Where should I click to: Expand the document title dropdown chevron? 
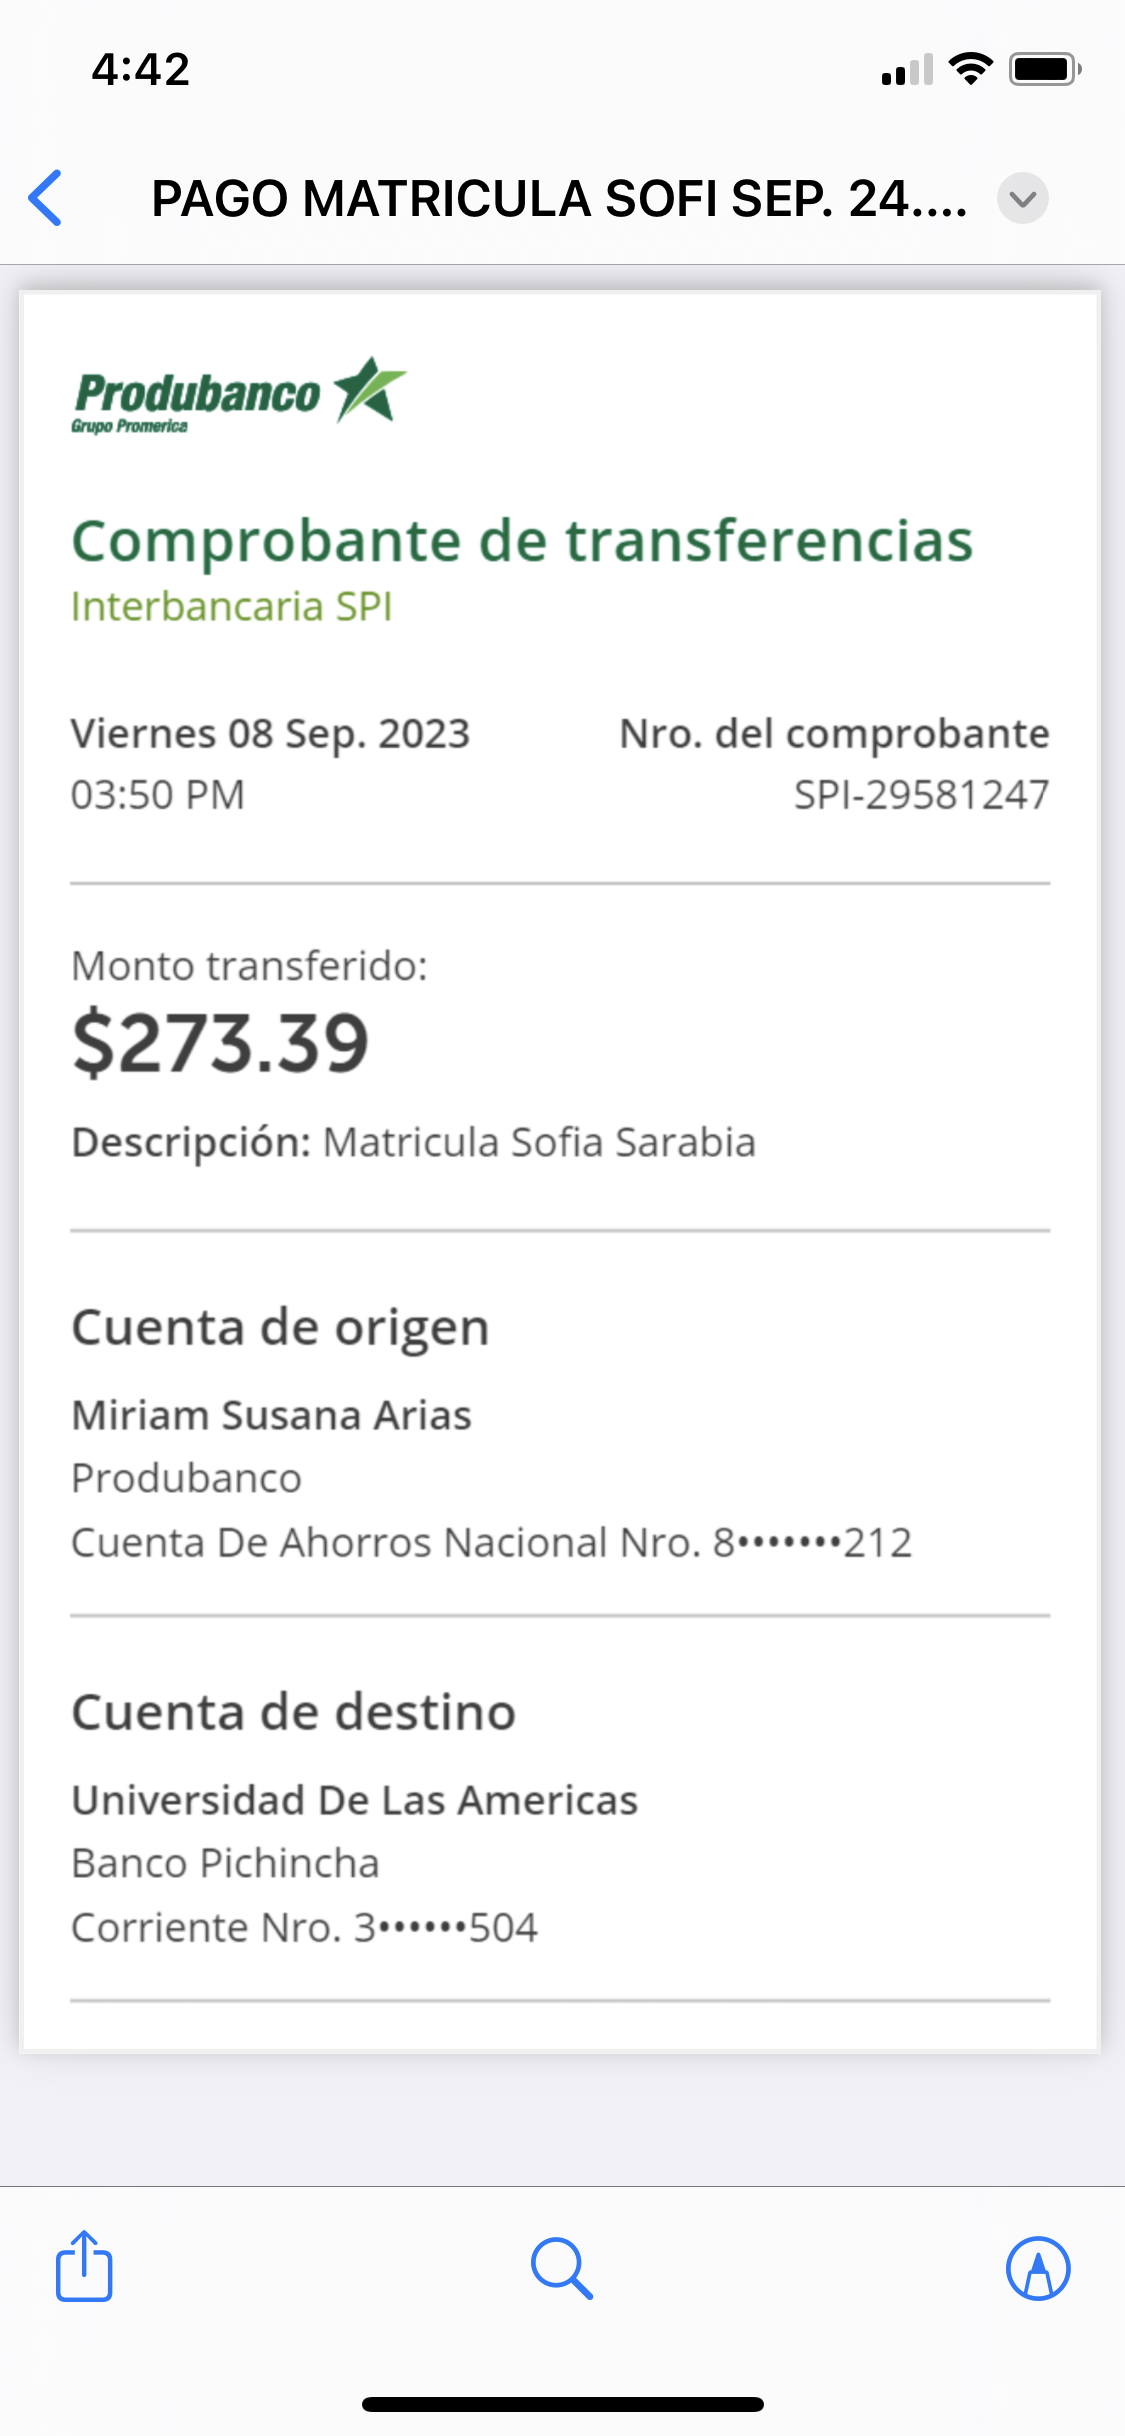pos(1022,198)
